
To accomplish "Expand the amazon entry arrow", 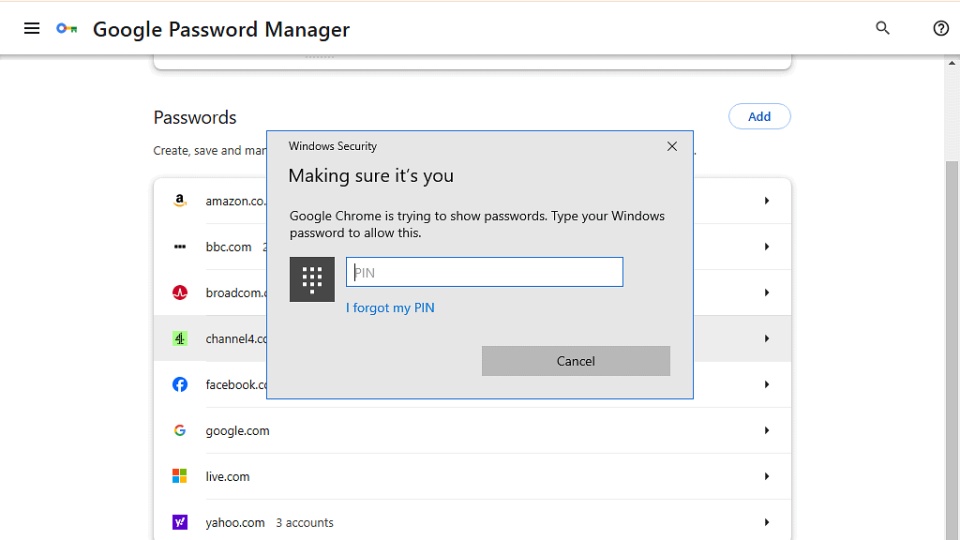I will (767, 200).
